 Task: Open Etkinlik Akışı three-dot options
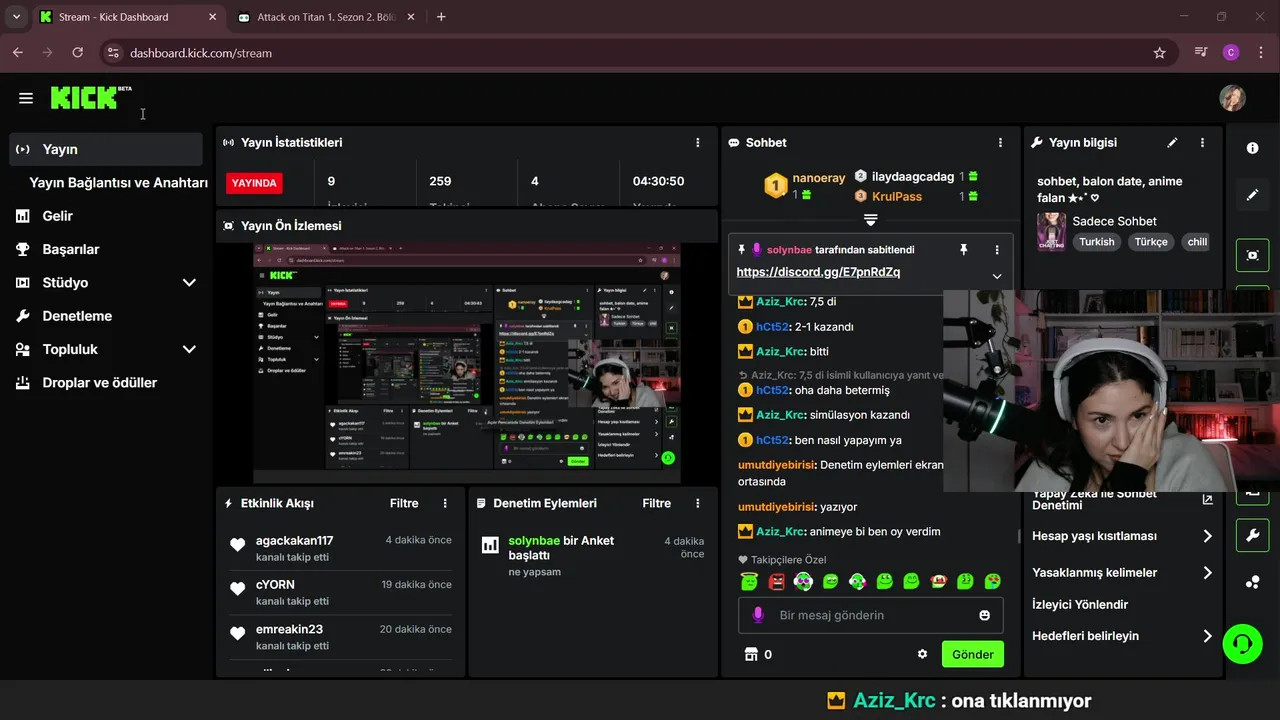(445, 503)
